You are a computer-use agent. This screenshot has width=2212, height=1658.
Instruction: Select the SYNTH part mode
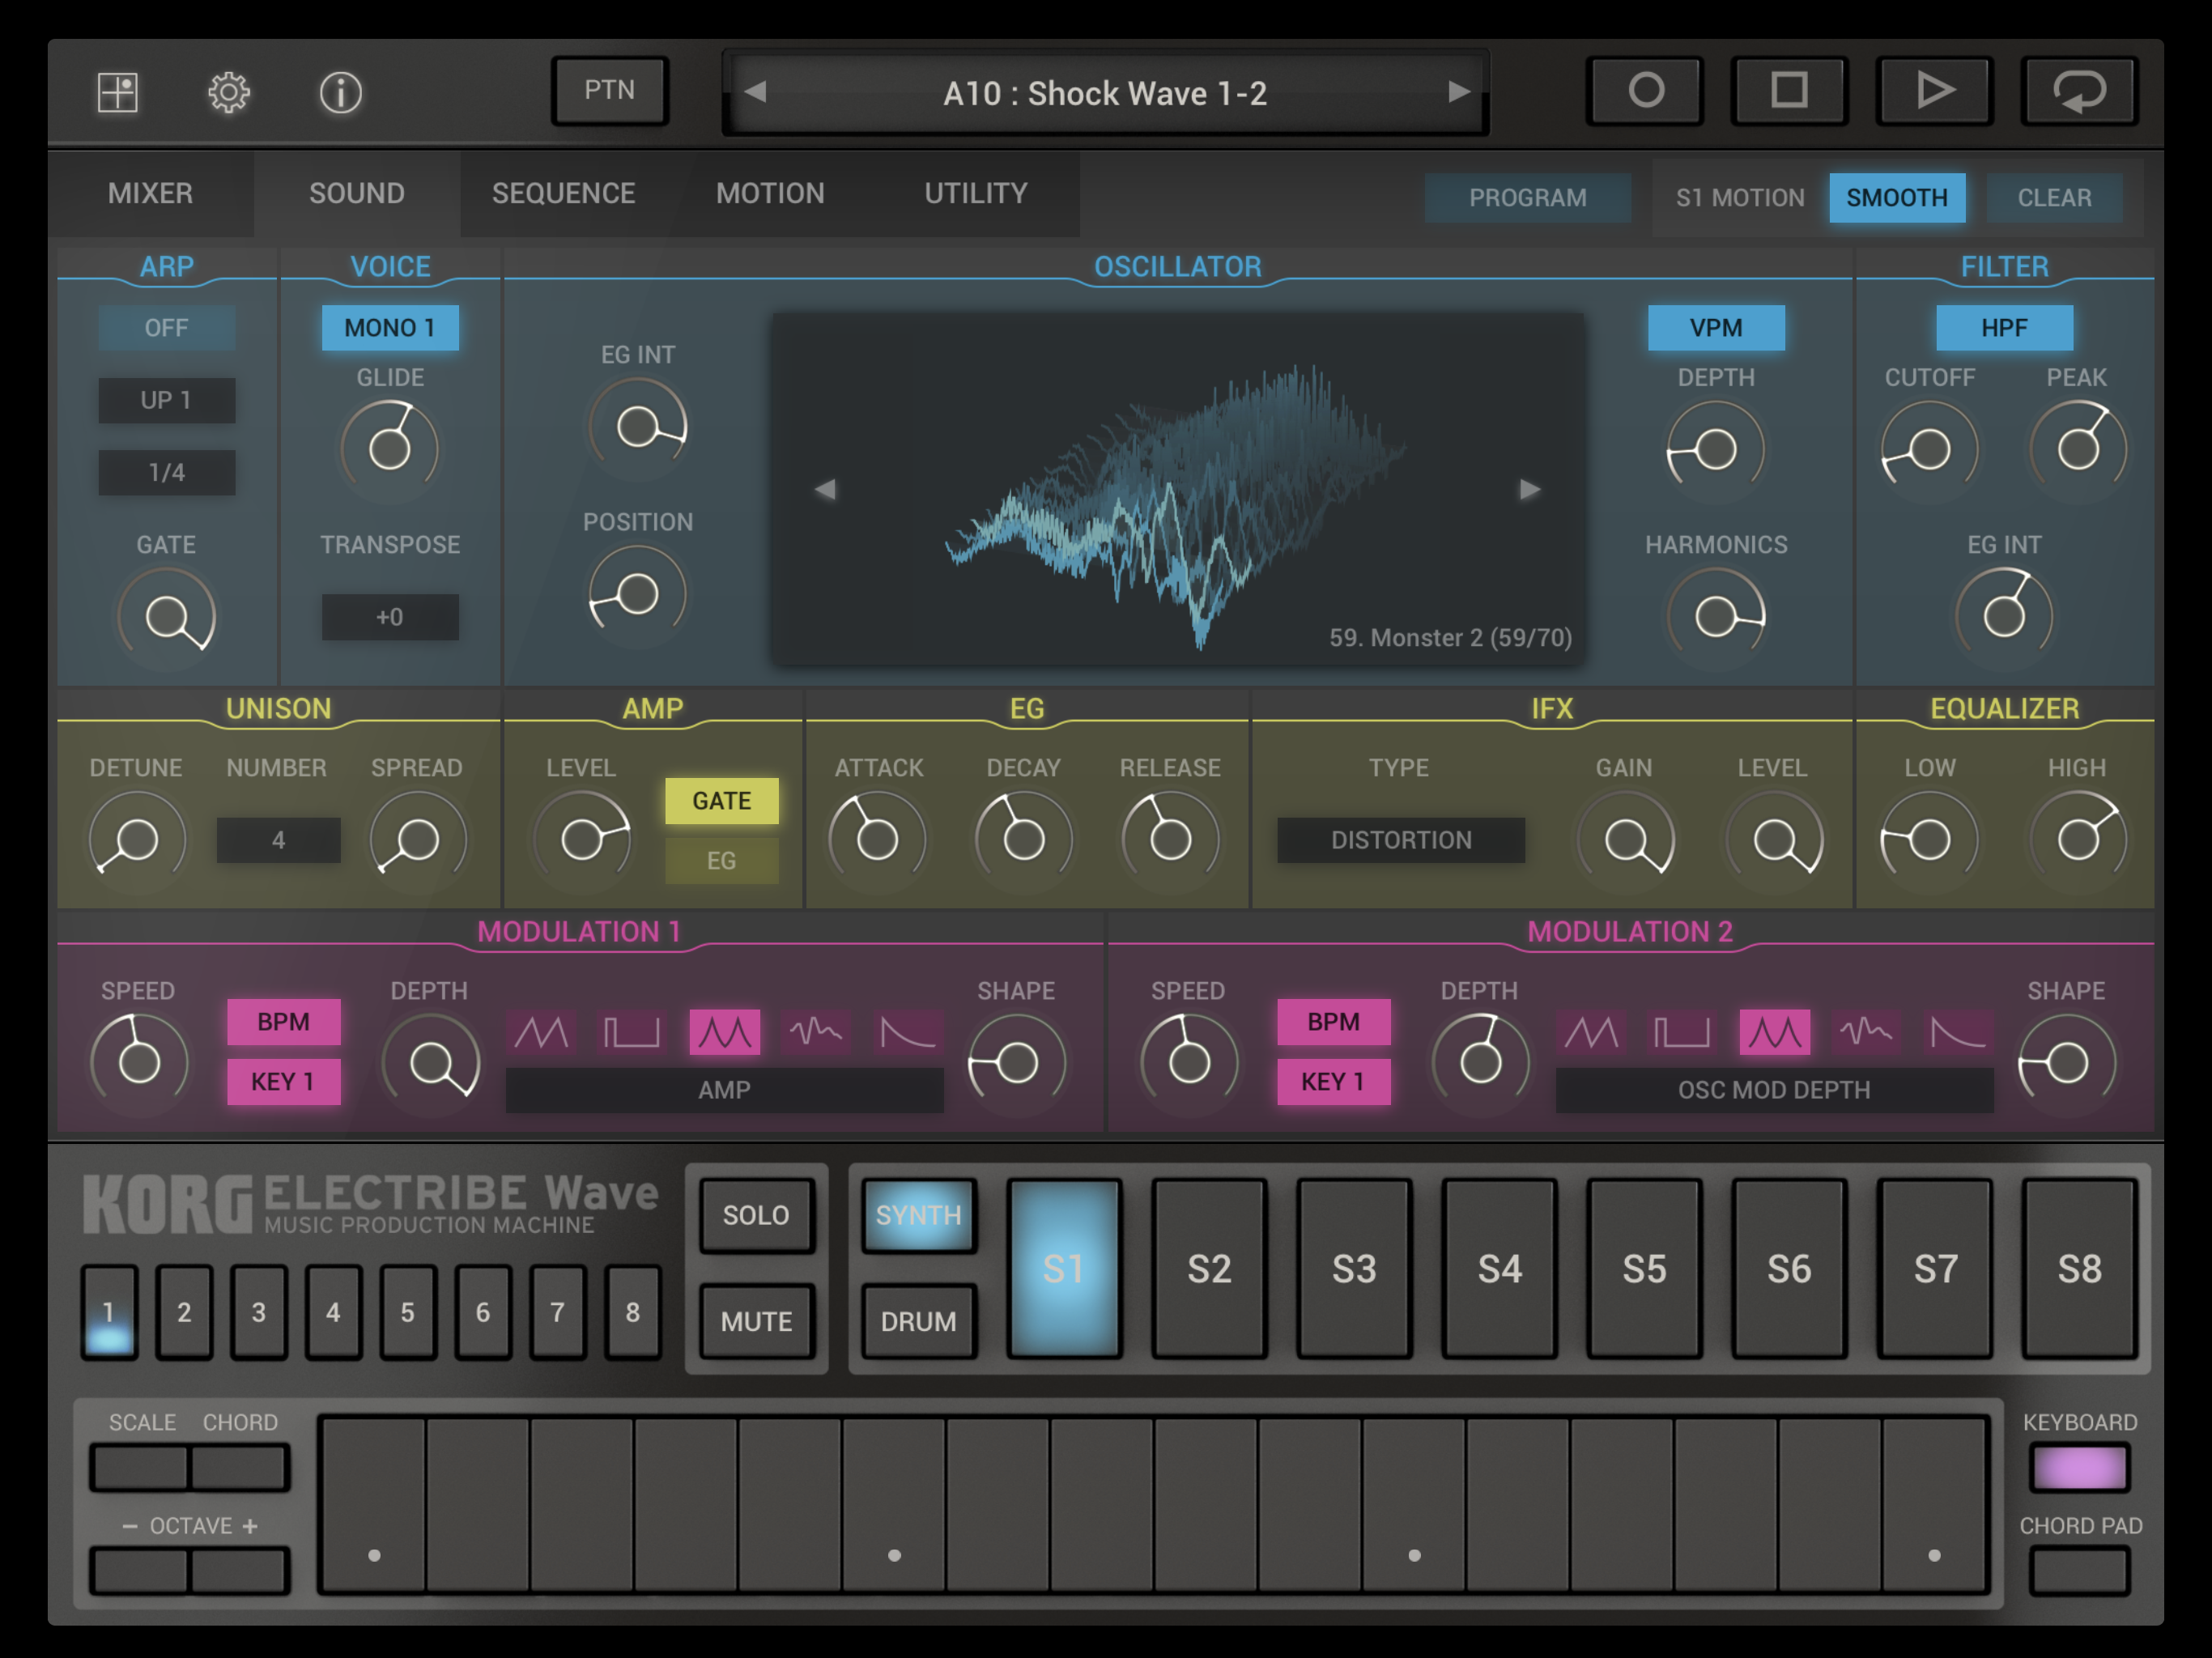[918, 1215]
